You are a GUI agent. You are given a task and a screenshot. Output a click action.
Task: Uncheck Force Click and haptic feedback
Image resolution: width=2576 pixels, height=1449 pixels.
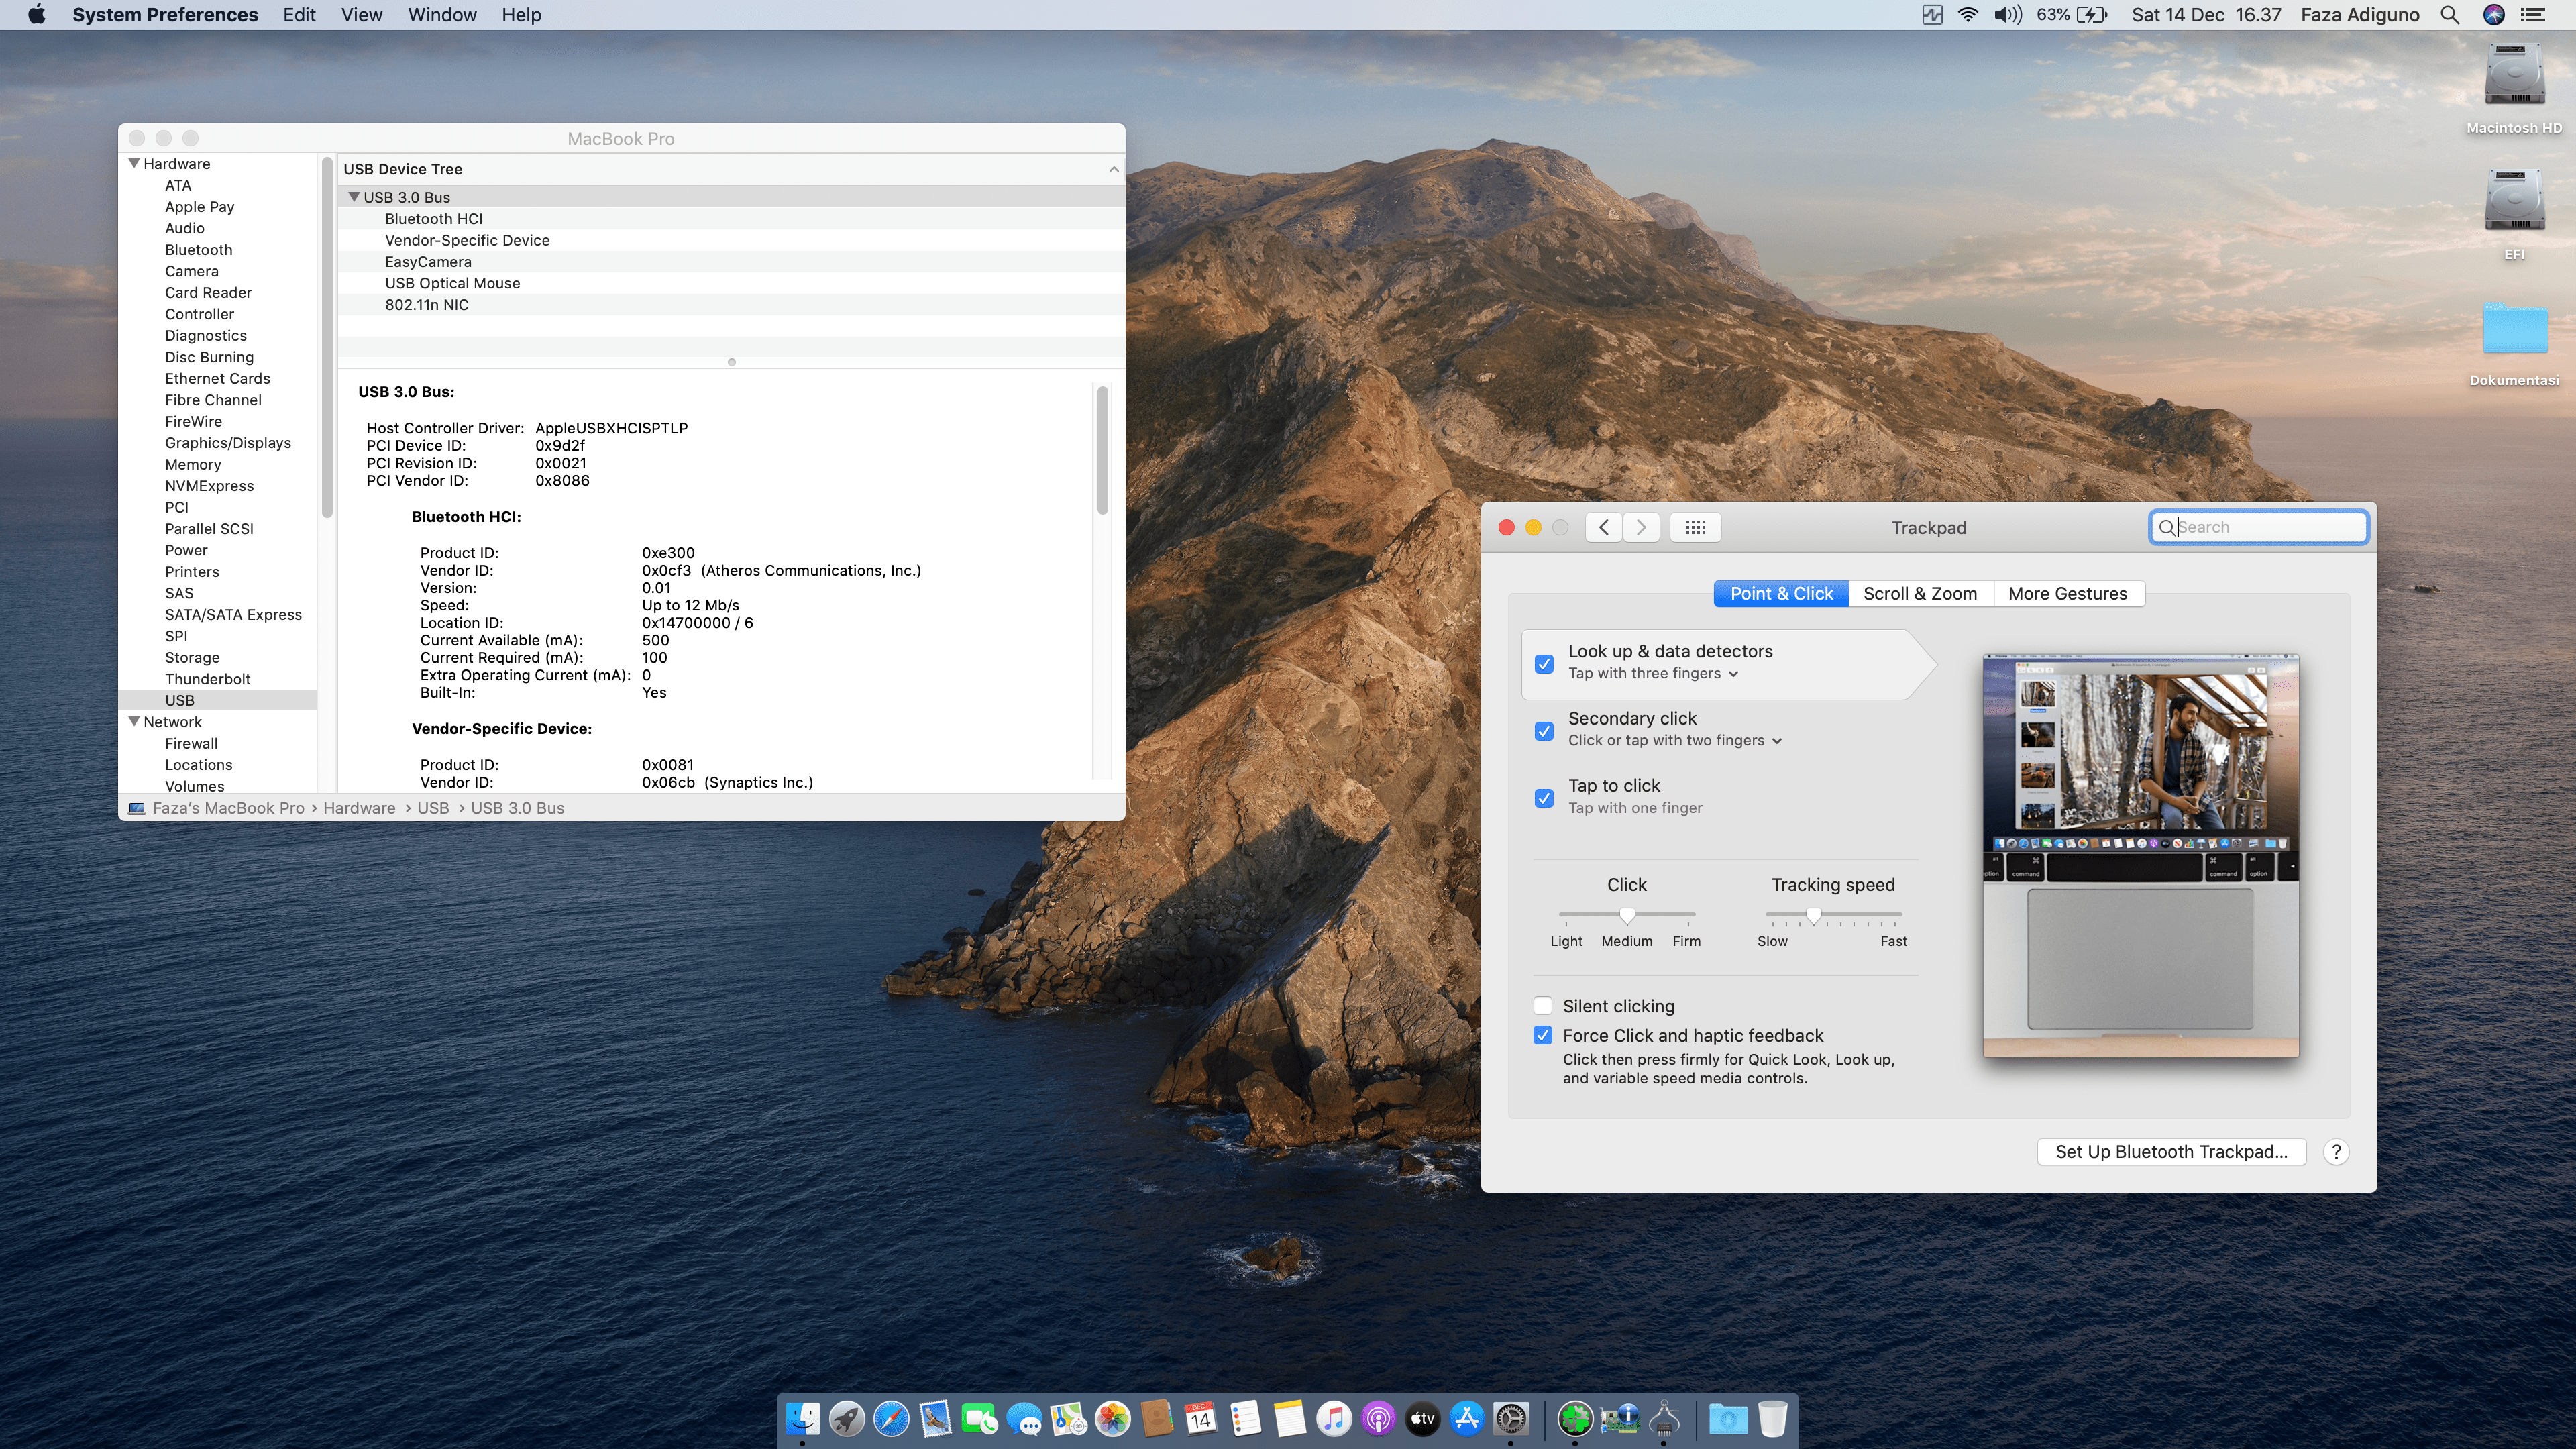click(x=1543, y=1036)
